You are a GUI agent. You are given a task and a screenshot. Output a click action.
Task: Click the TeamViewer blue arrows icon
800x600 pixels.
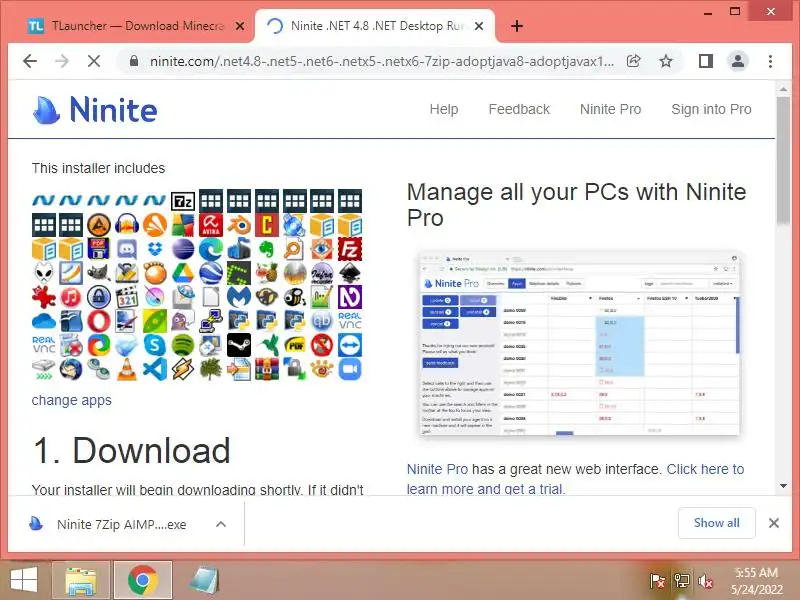pos(350,345)
